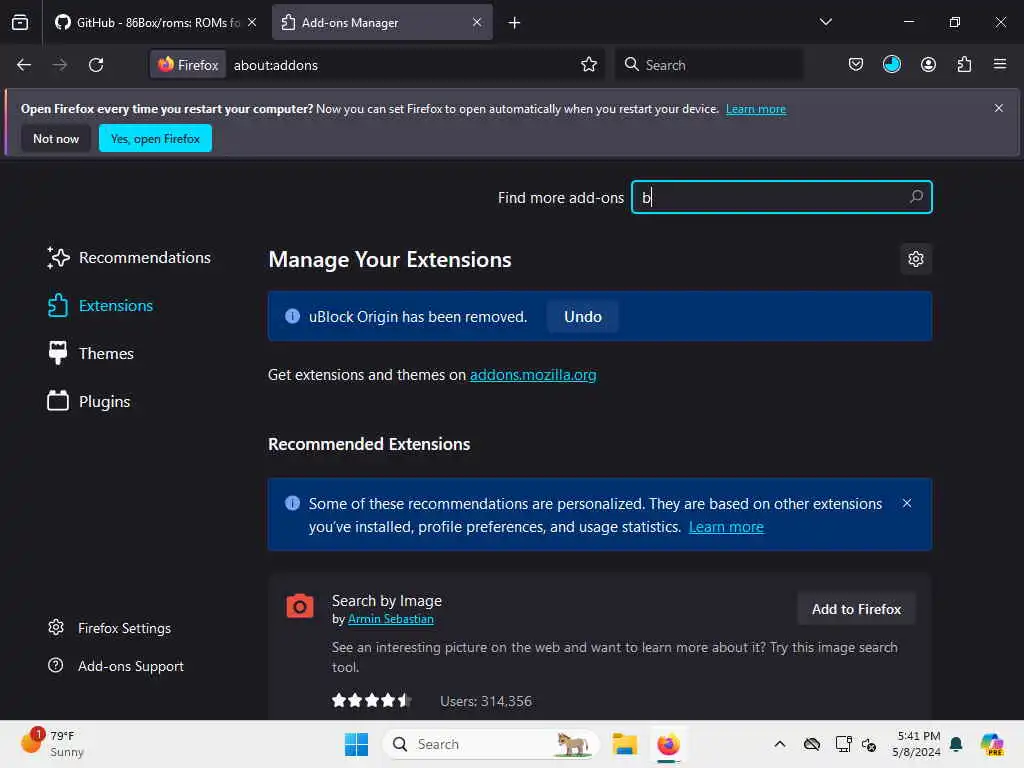The image size is (1024, 768).
Task: Dismiss the startup notification bar
Action: 999,108
